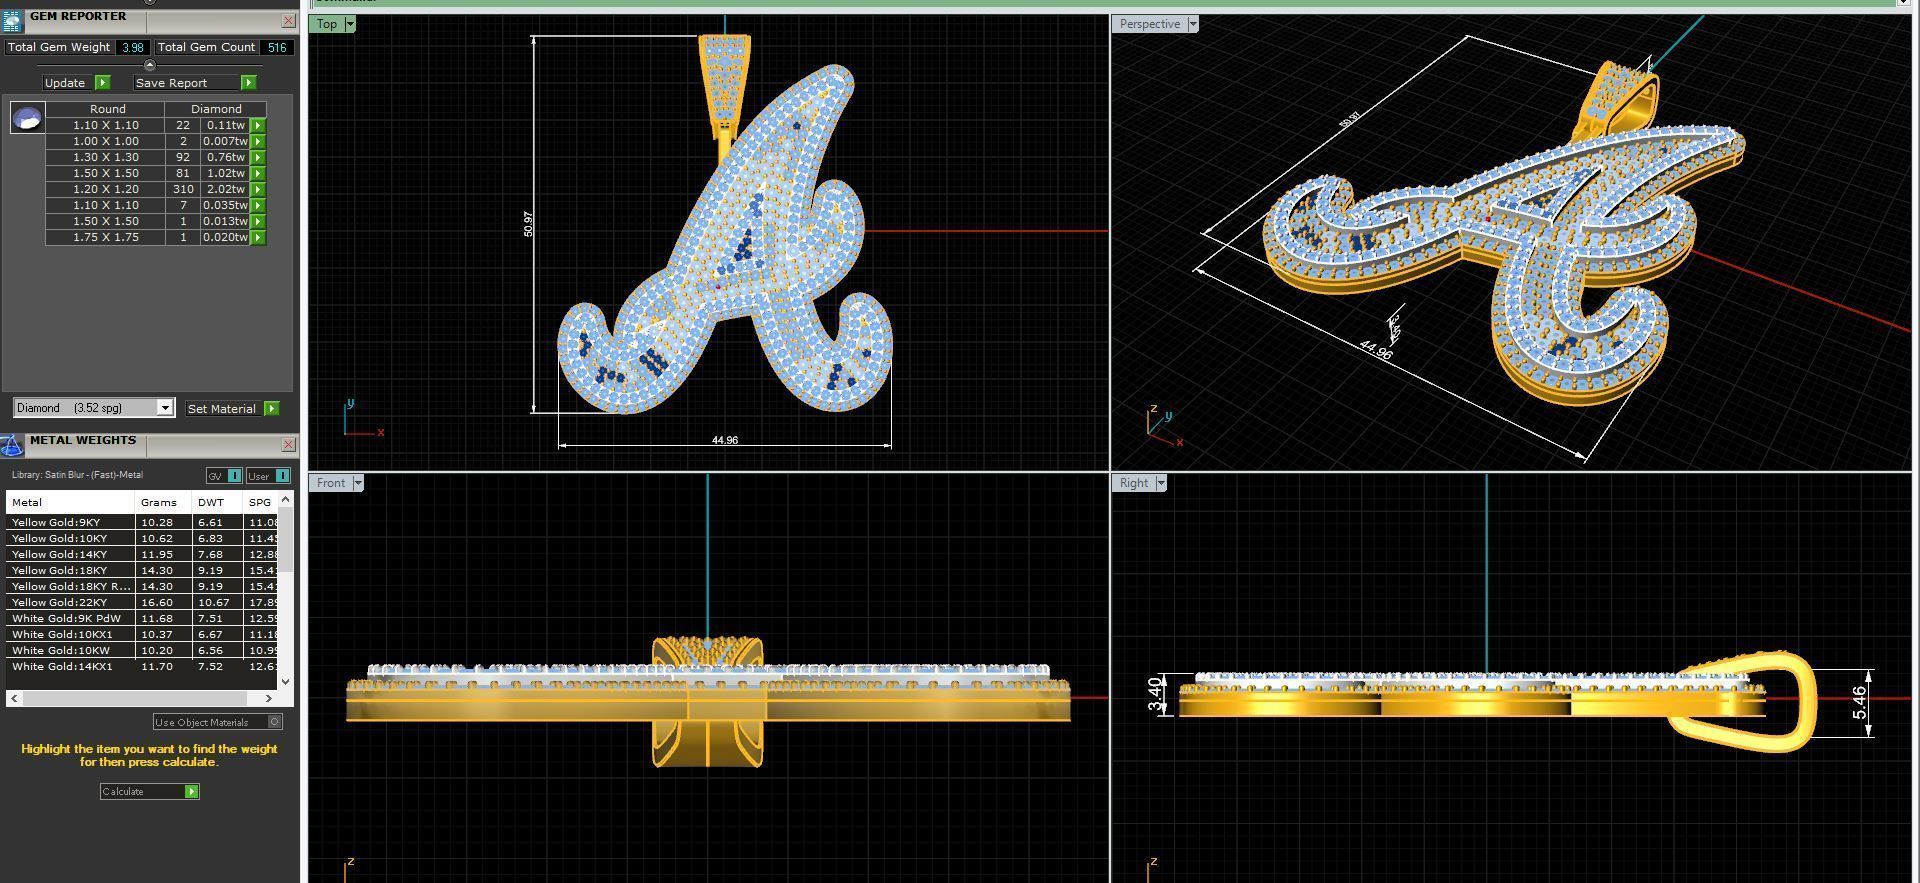
Task: Open the Front viewport dropdown arrow
Action: 357,483
